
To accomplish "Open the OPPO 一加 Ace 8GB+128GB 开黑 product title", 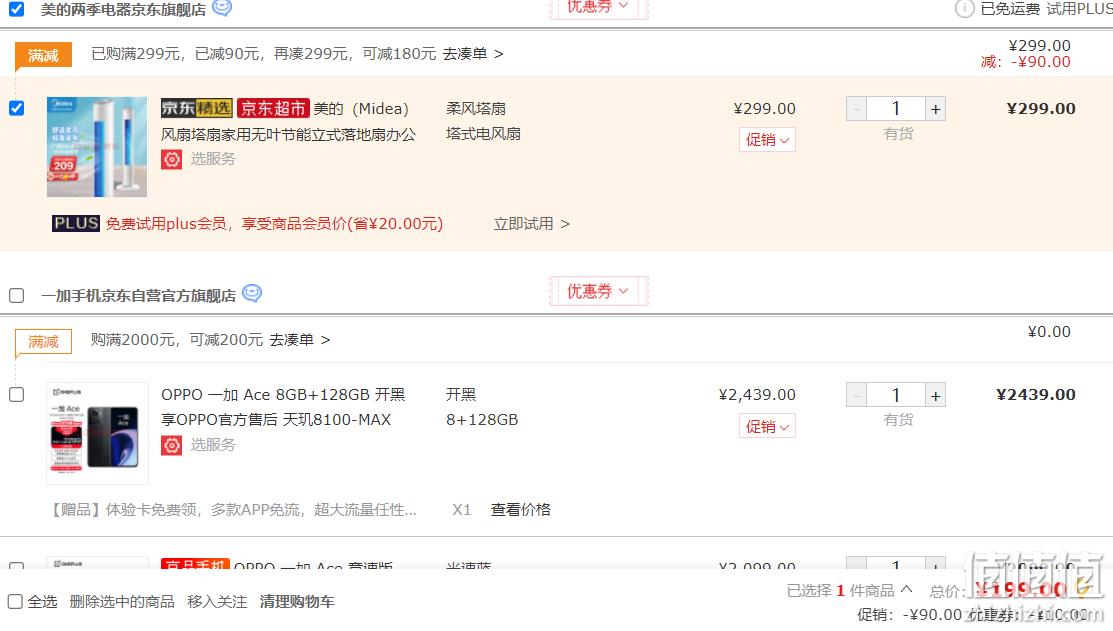I will pos(283,407).
